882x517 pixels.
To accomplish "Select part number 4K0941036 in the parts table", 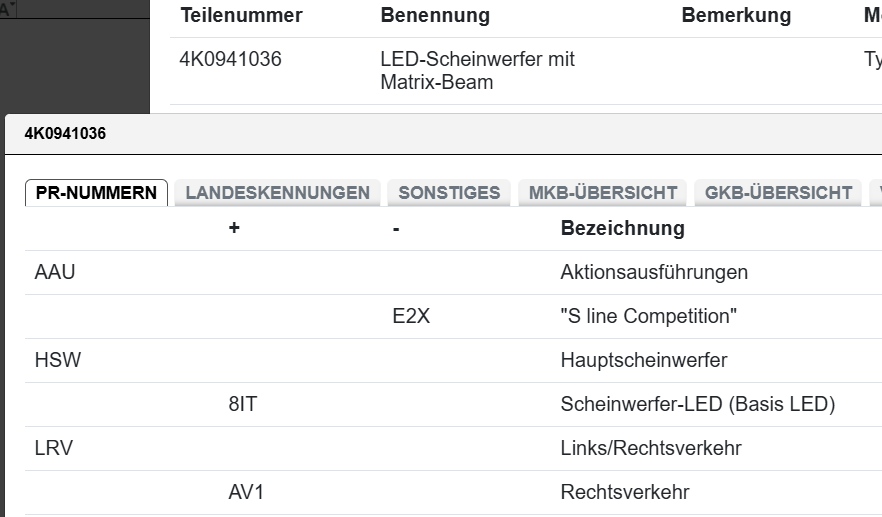I will pyautogui.click(x=231, y=60).
